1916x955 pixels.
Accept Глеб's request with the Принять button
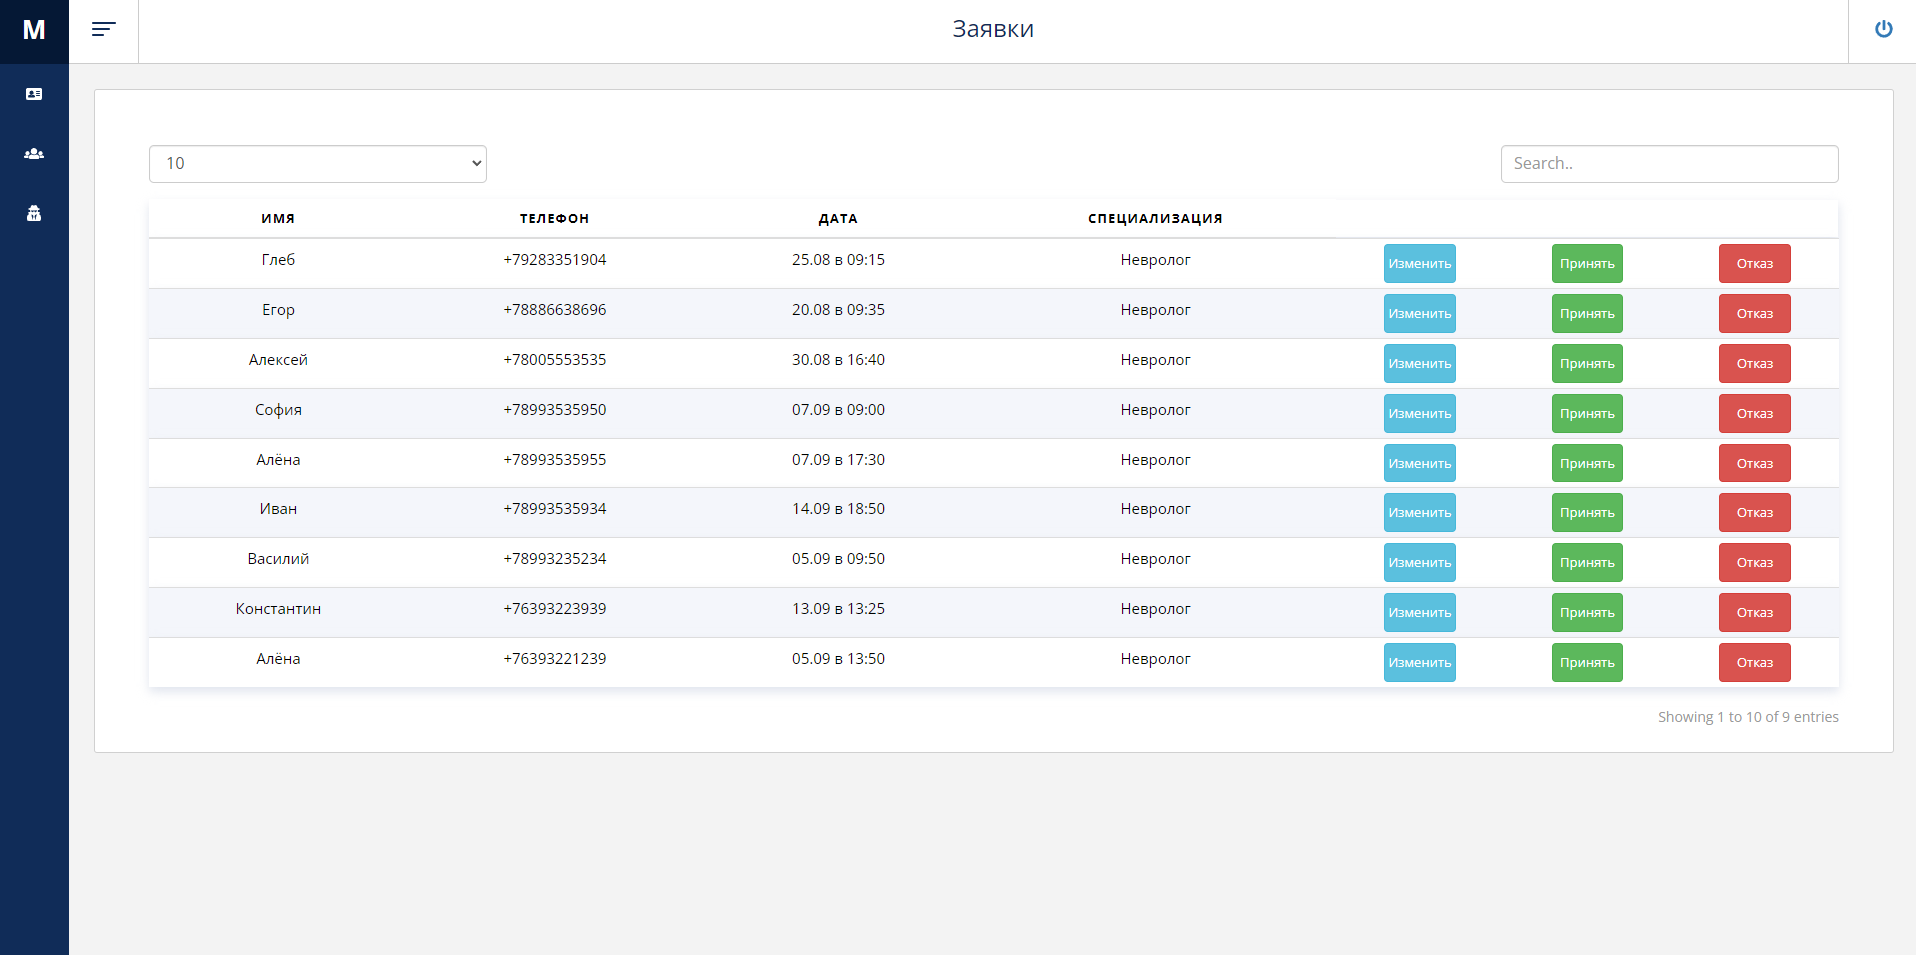pos(1586,263)
